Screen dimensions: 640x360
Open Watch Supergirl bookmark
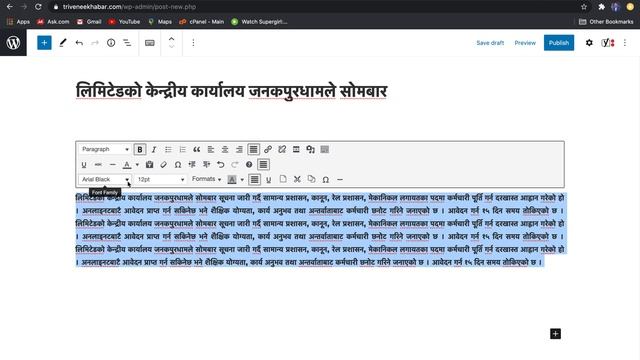click(259, 22)
